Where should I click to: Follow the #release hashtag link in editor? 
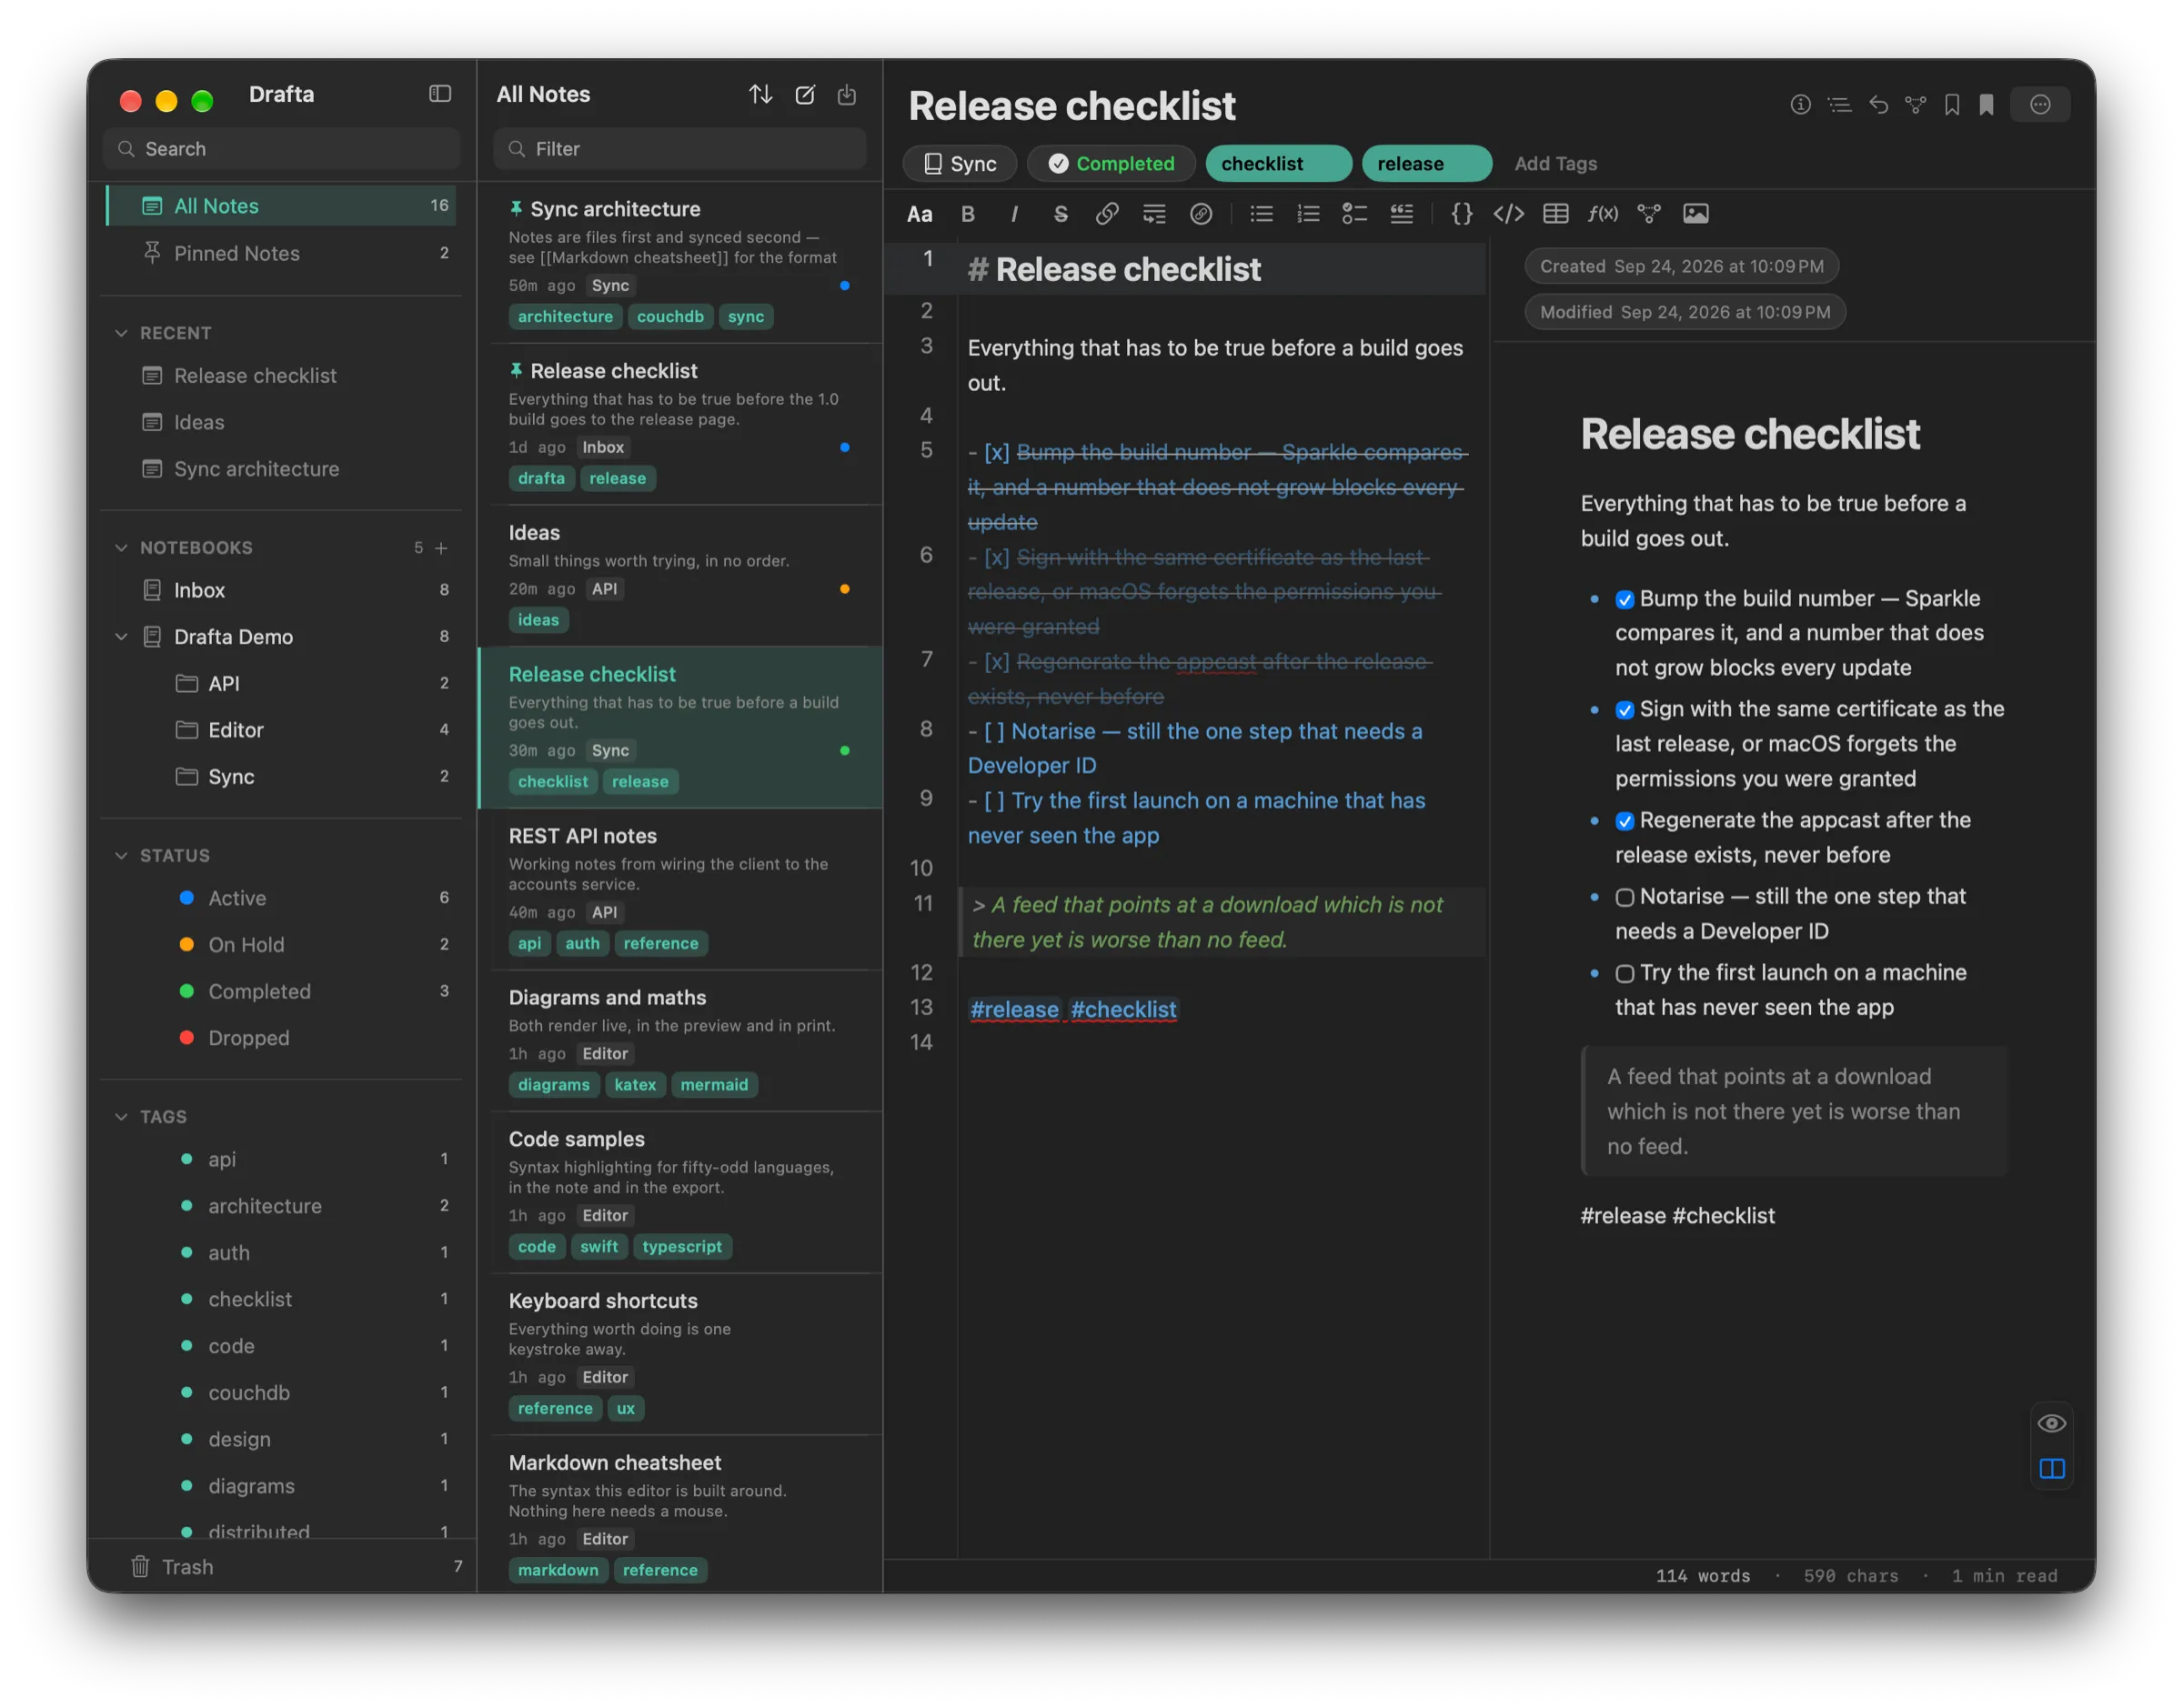(1014, 1010)
